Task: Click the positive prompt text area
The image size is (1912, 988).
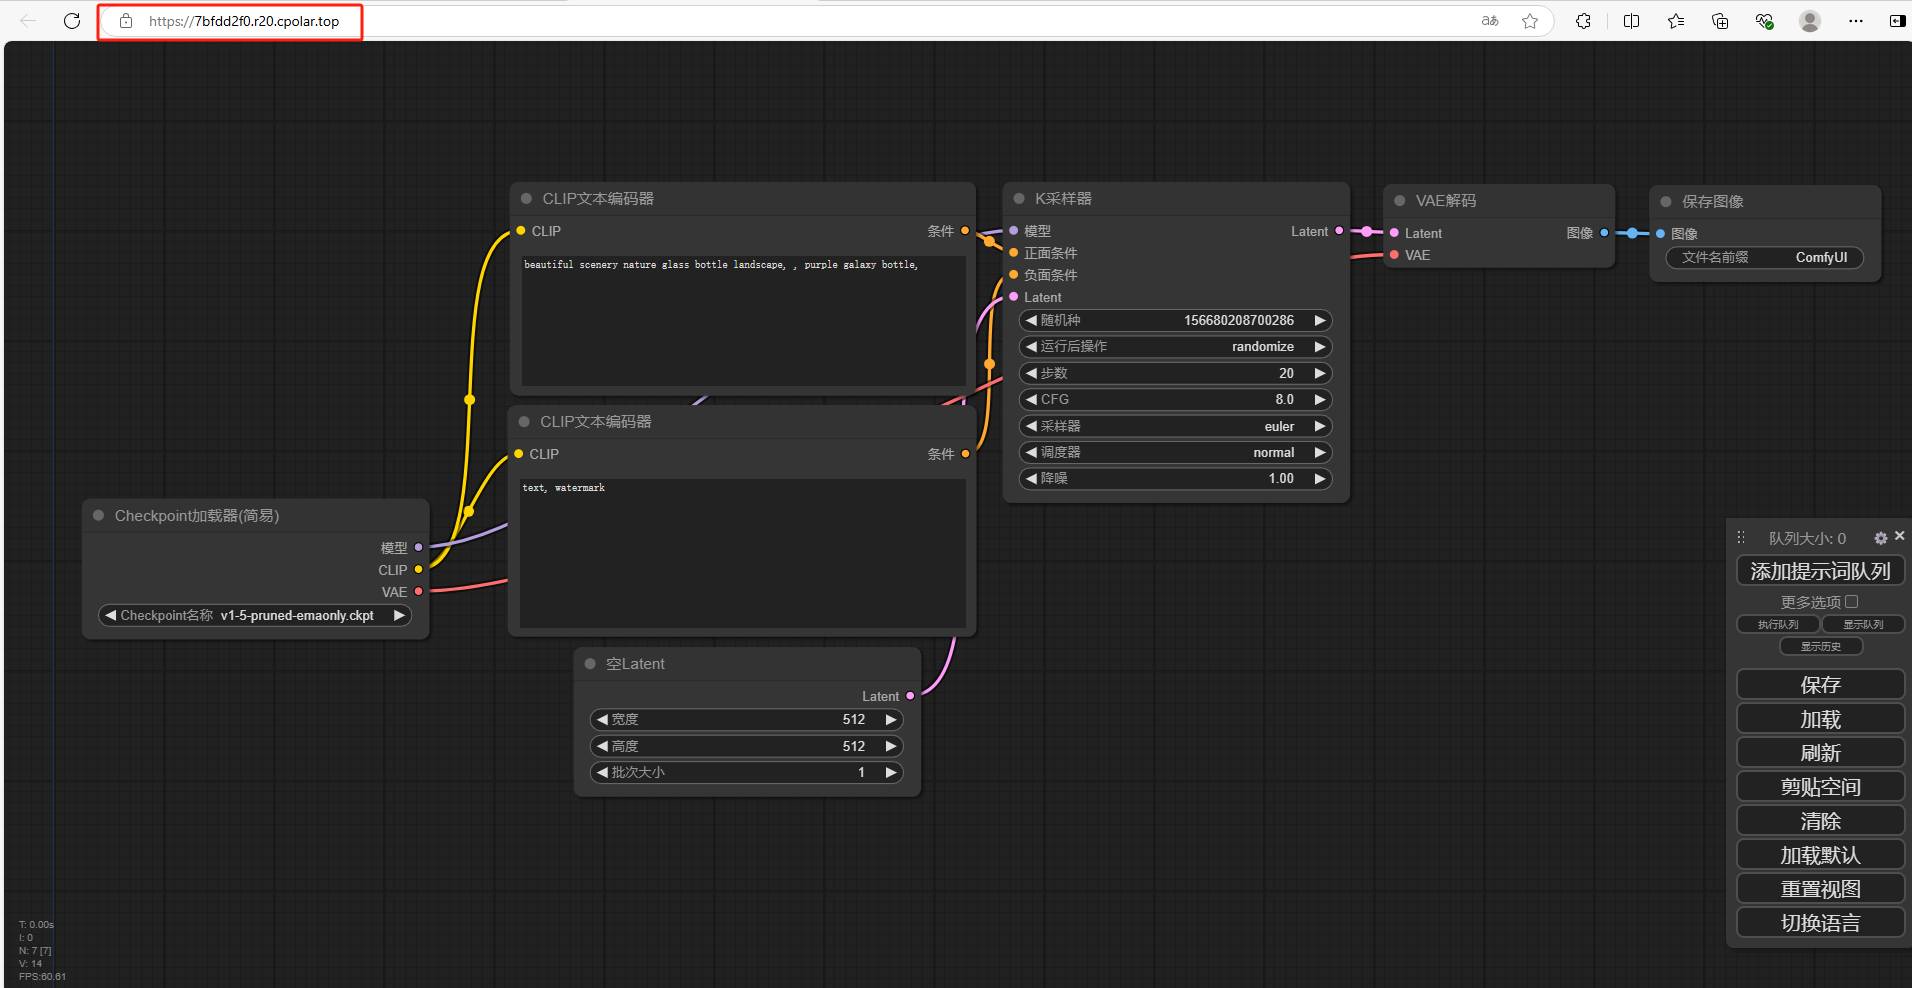Action: point(743,321)
